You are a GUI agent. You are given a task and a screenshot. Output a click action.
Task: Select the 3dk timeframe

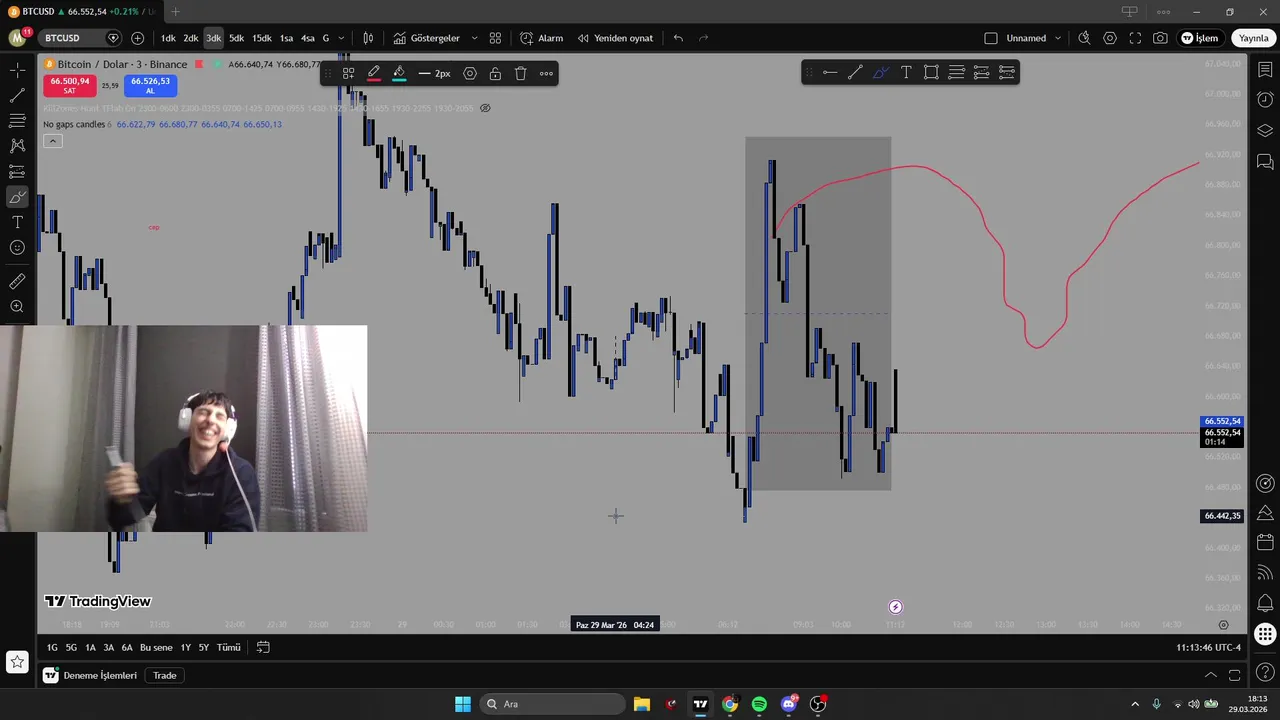pos(213,38)
